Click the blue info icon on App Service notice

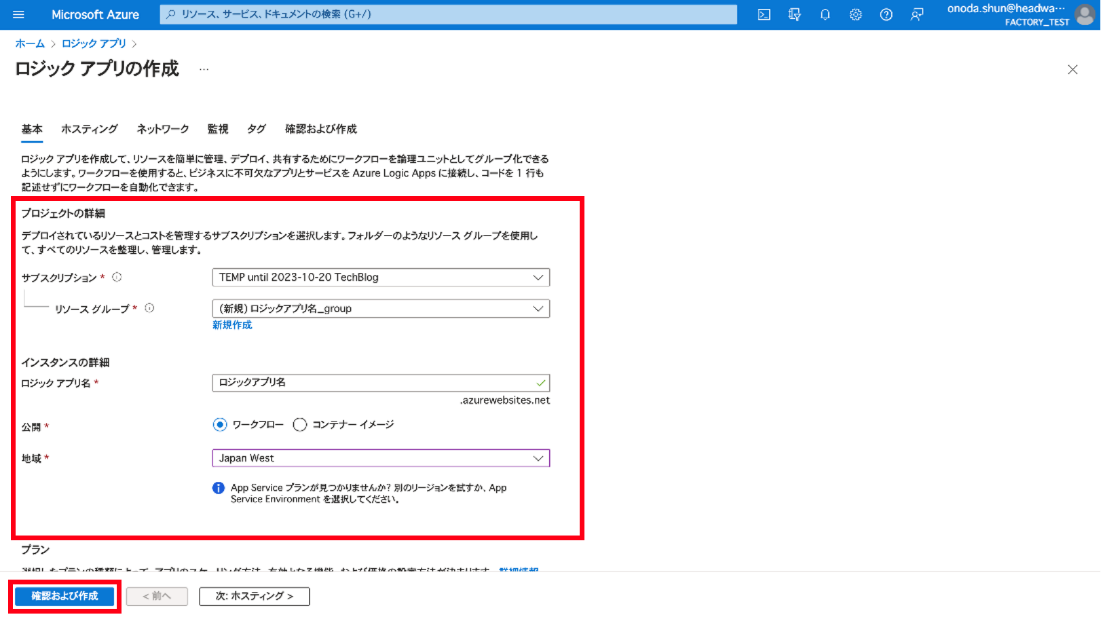(x=218, y=488)
